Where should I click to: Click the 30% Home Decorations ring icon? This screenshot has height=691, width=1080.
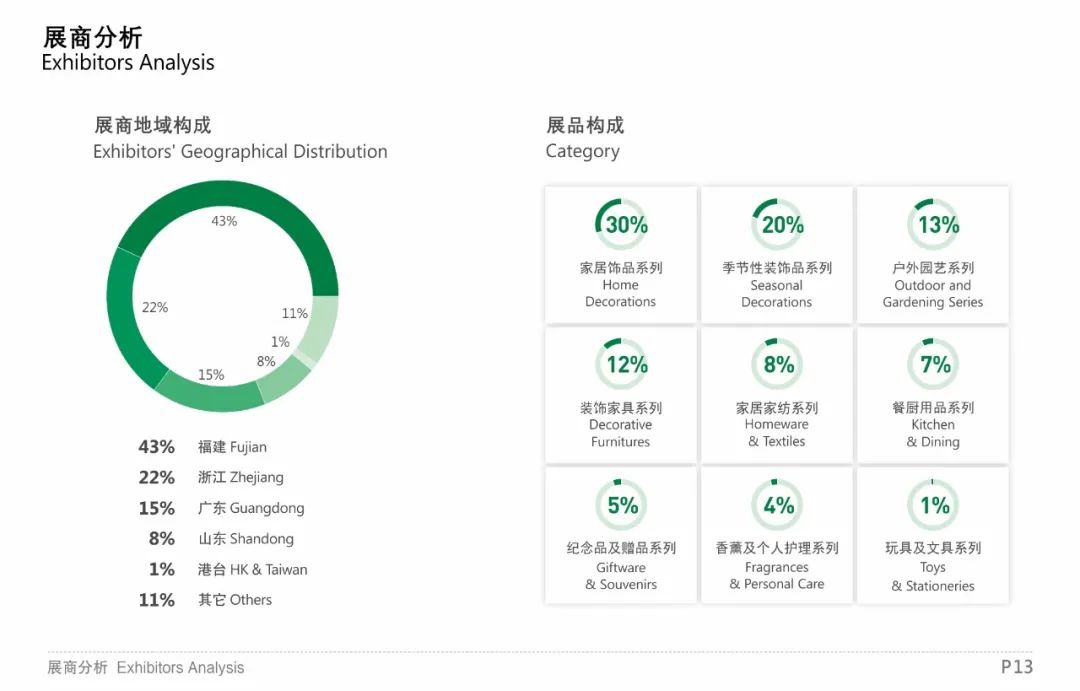[621, 225]
